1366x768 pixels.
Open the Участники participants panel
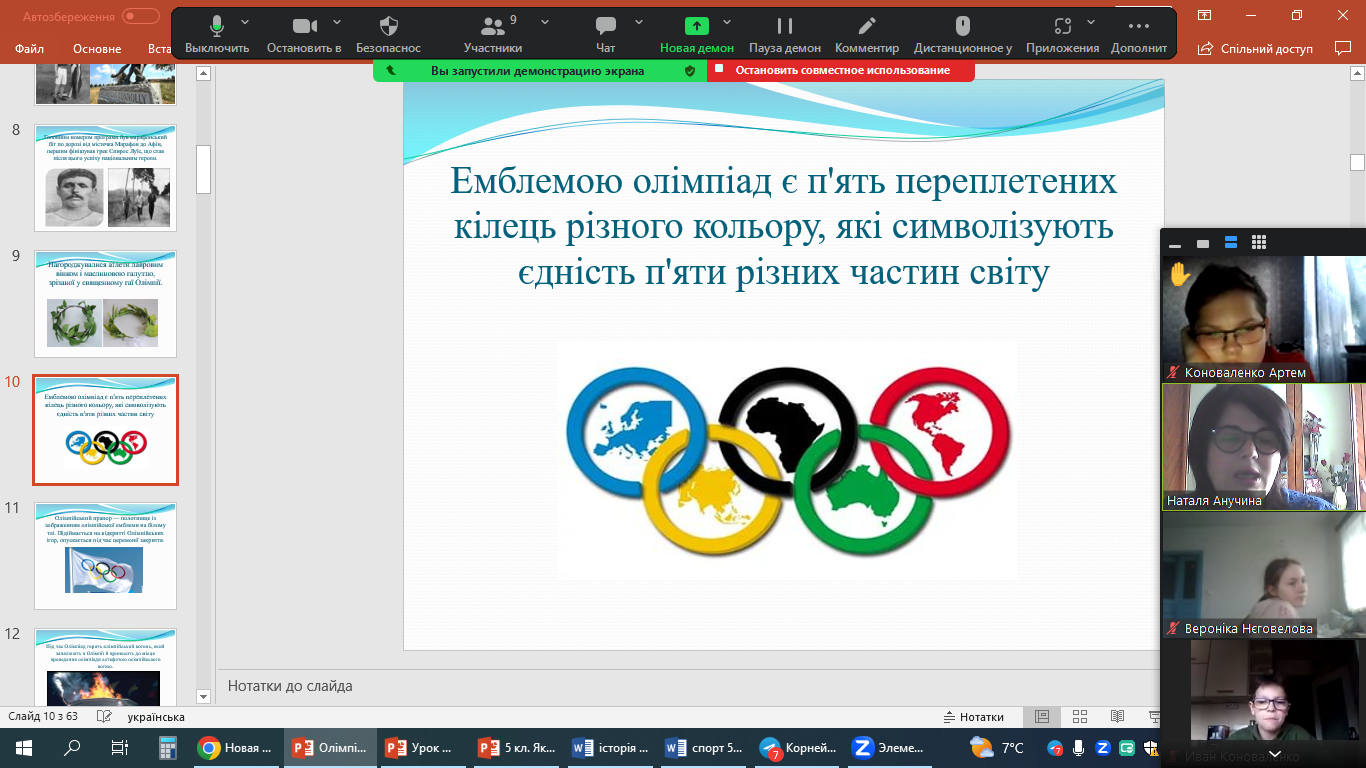click(493, 35)
